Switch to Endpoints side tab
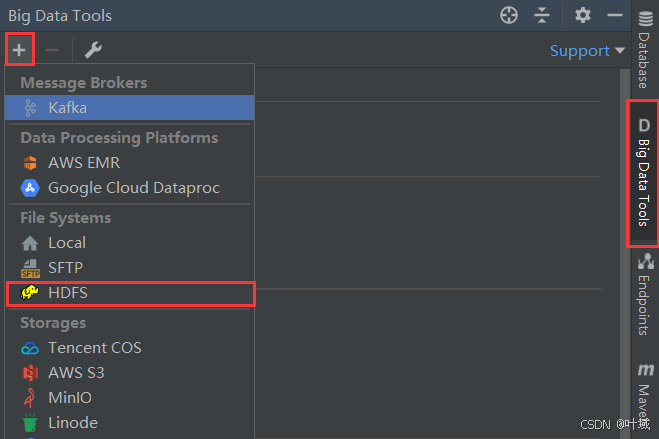The image size is (659, 439). click(x=642, y=294)
